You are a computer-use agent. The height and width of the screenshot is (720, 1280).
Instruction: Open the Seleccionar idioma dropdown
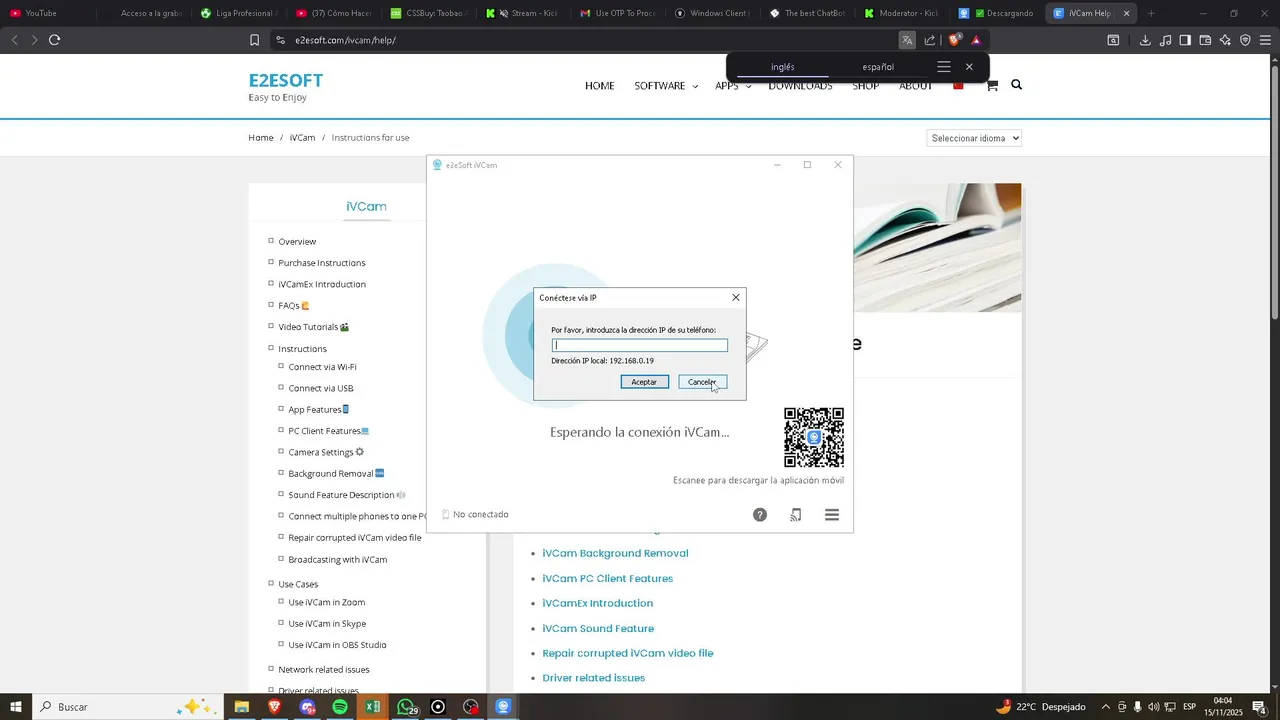pos(974,138)
